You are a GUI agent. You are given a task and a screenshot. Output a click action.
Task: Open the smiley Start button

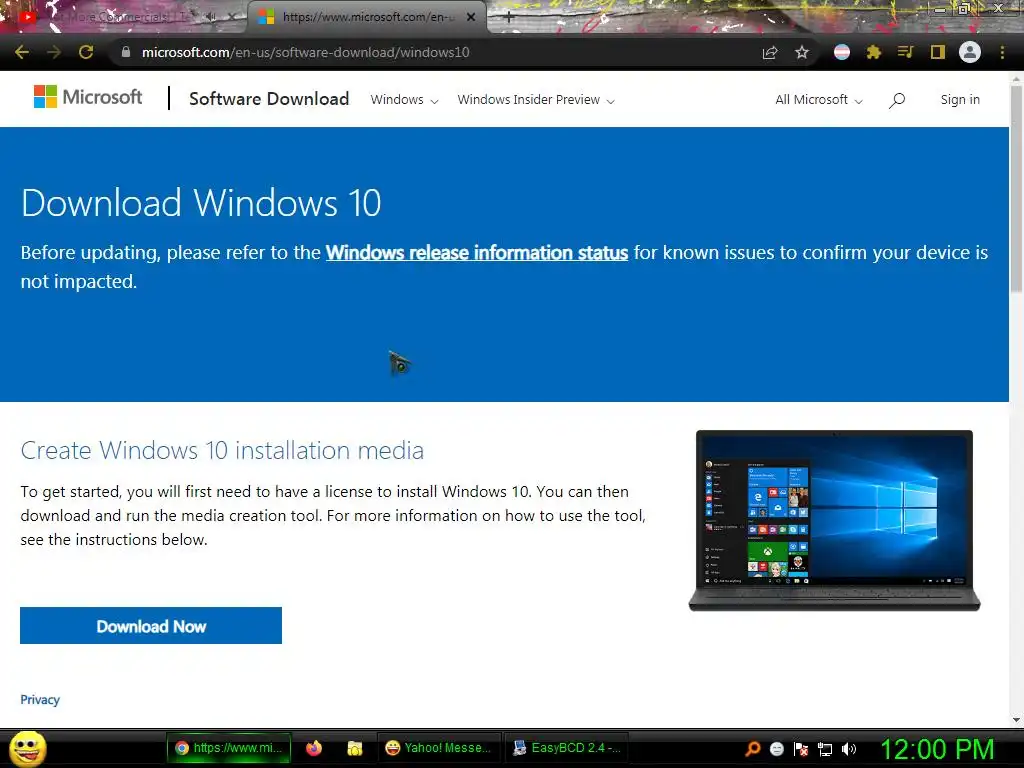pos(27,748)
